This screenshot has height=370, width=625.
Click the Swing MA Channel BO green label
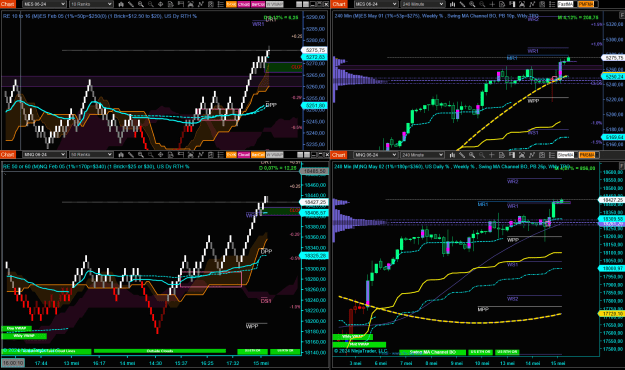click(x=432, y=352)
